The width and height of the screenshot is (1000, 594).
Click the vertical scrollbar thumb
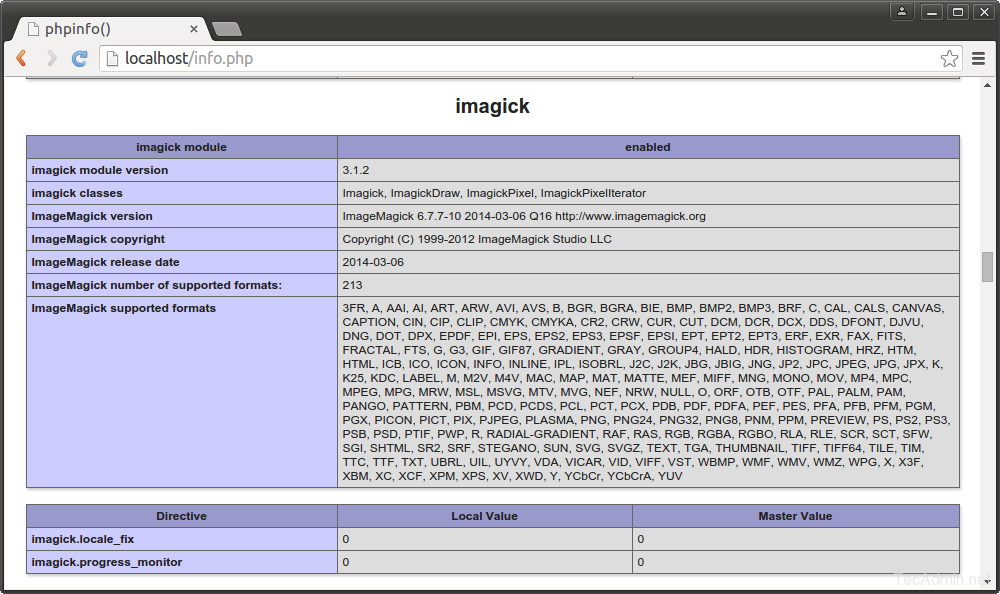[987, 267]
